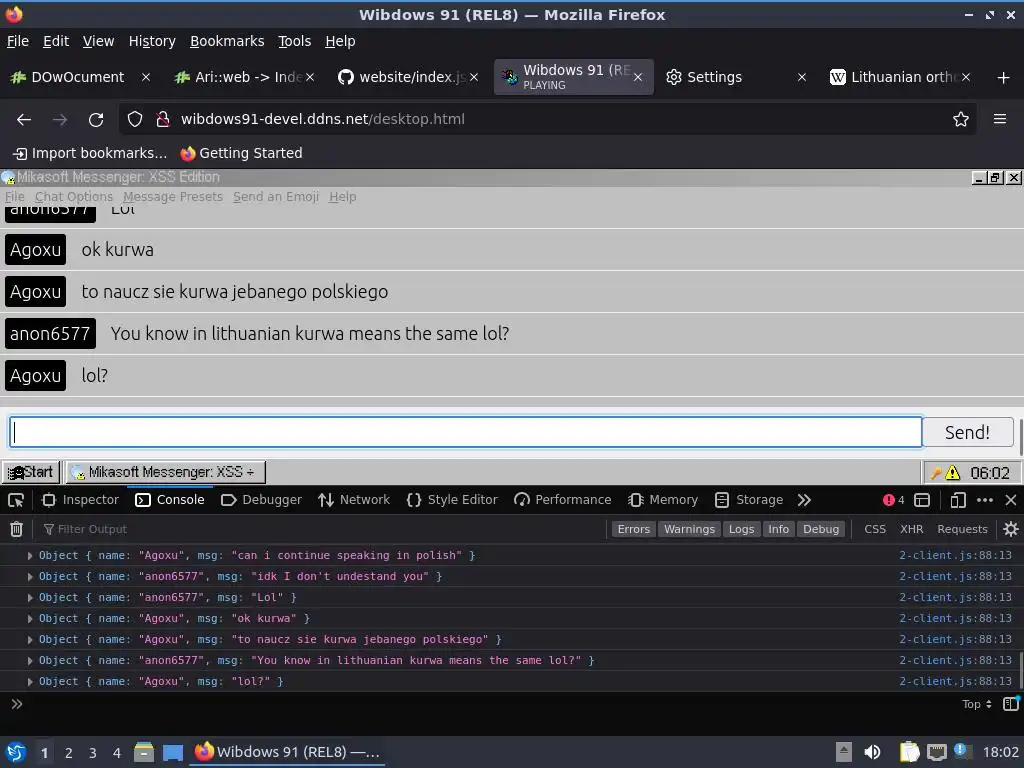Clear the console with the trash icon
Screen dimensions: 1024x768
point(17,529)
